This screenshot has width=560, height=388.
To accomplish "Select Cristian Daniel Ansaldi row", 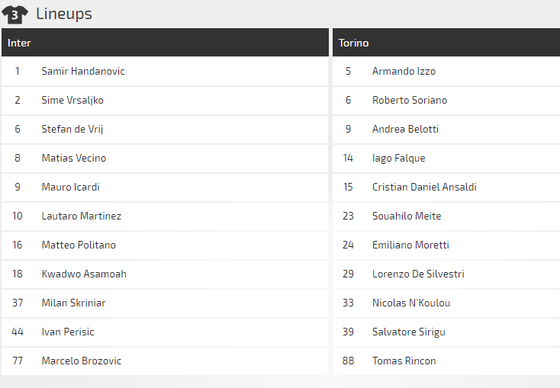I will coord(446,187).
